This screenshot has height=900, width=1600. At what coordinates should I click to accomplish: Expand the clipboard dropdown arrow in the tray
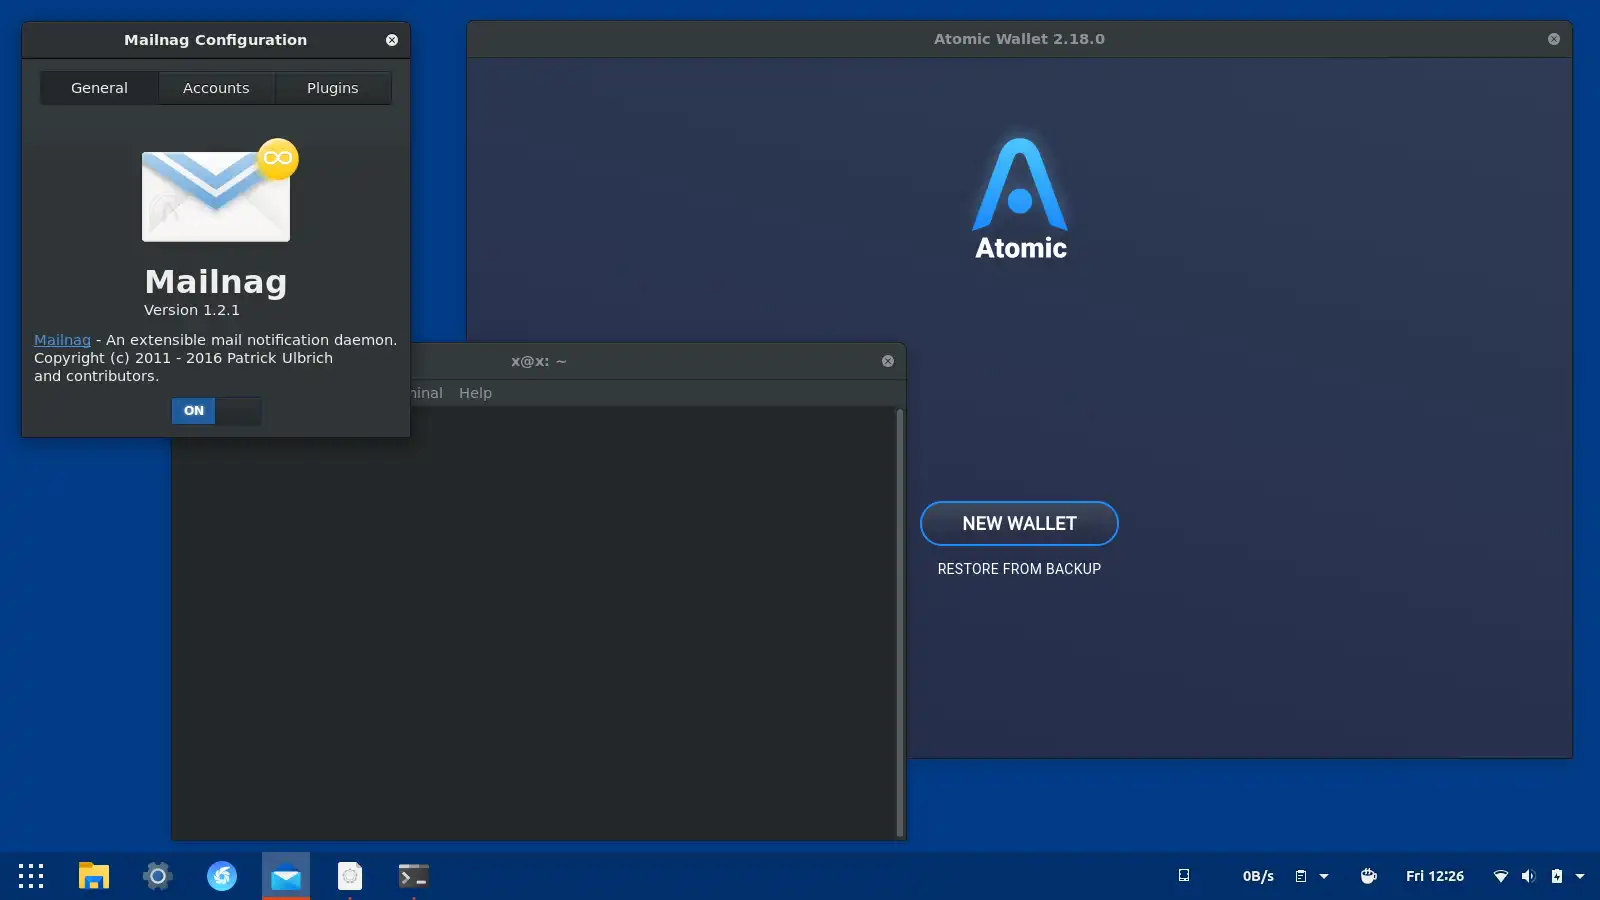1324,876
